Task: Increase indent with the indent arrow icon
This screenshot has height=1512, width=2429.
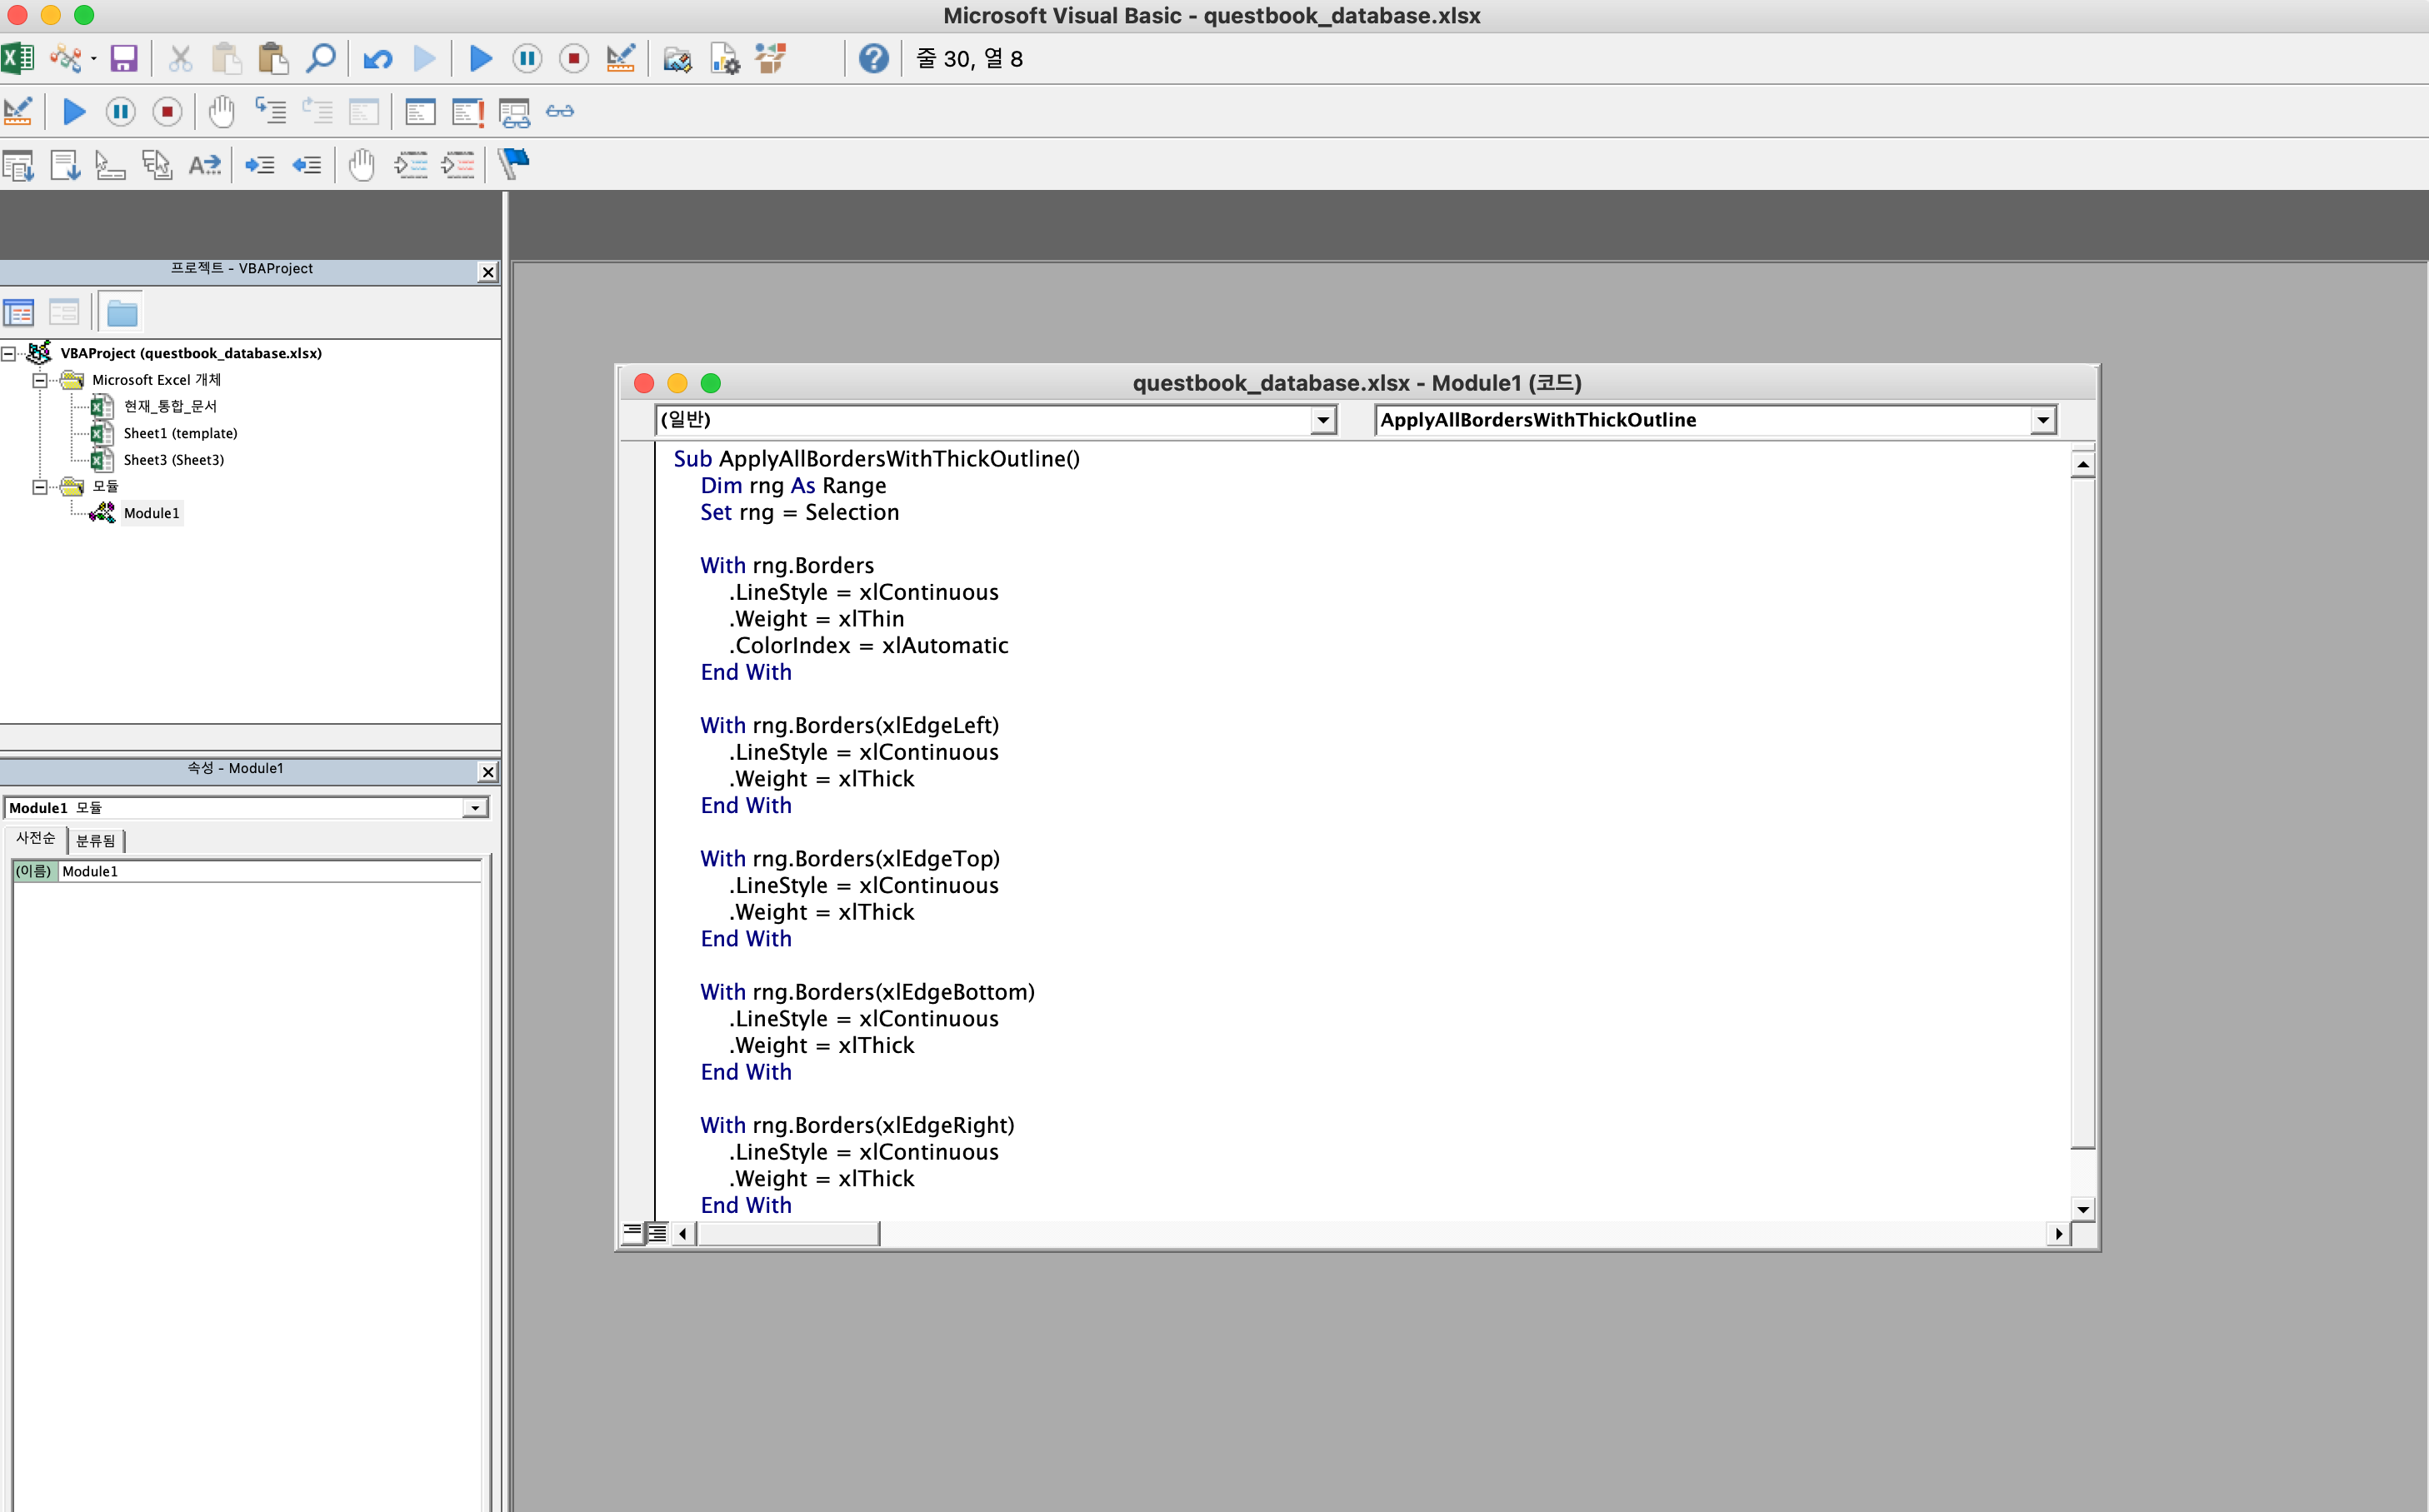Action: click(260, 164)
